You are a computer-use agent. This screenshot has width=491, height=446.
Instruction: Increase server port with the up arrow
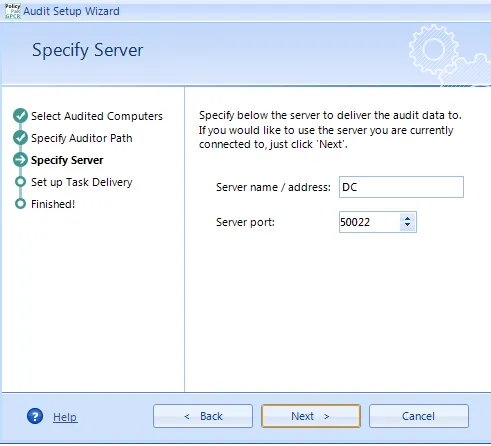407,218
